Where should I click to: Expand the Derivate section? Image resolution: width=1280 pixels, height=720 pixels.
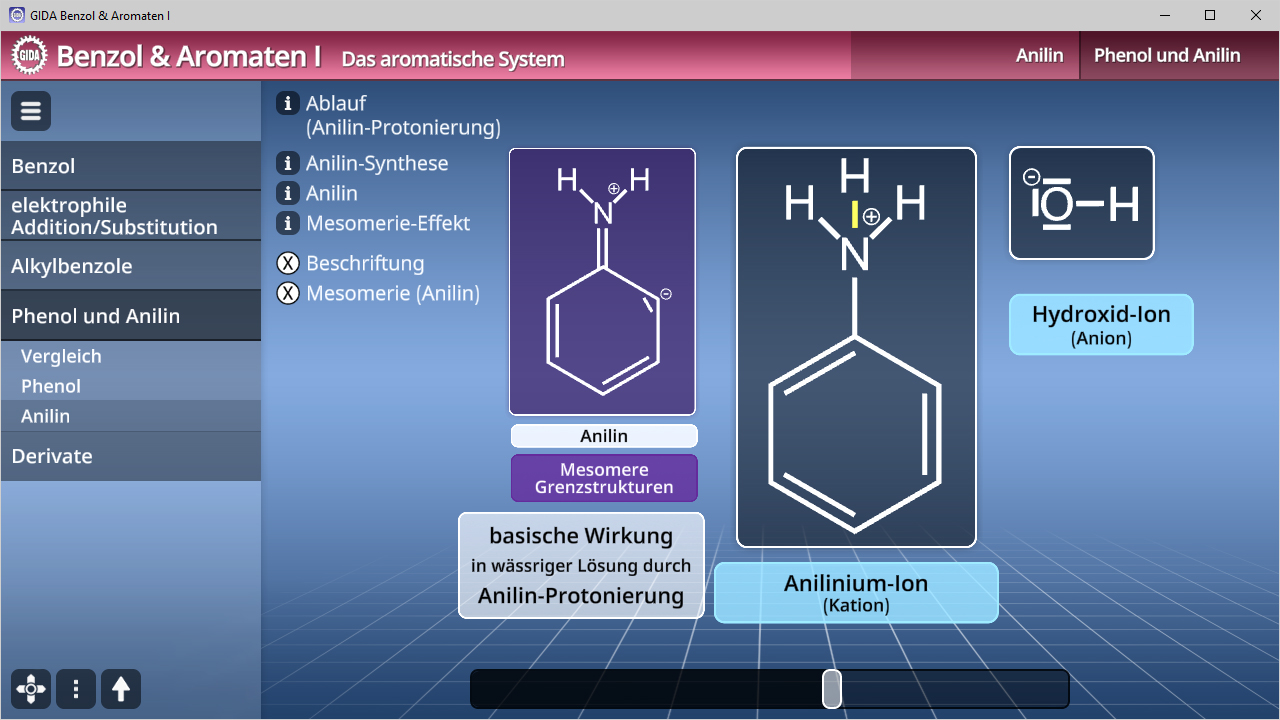[130, 456]
